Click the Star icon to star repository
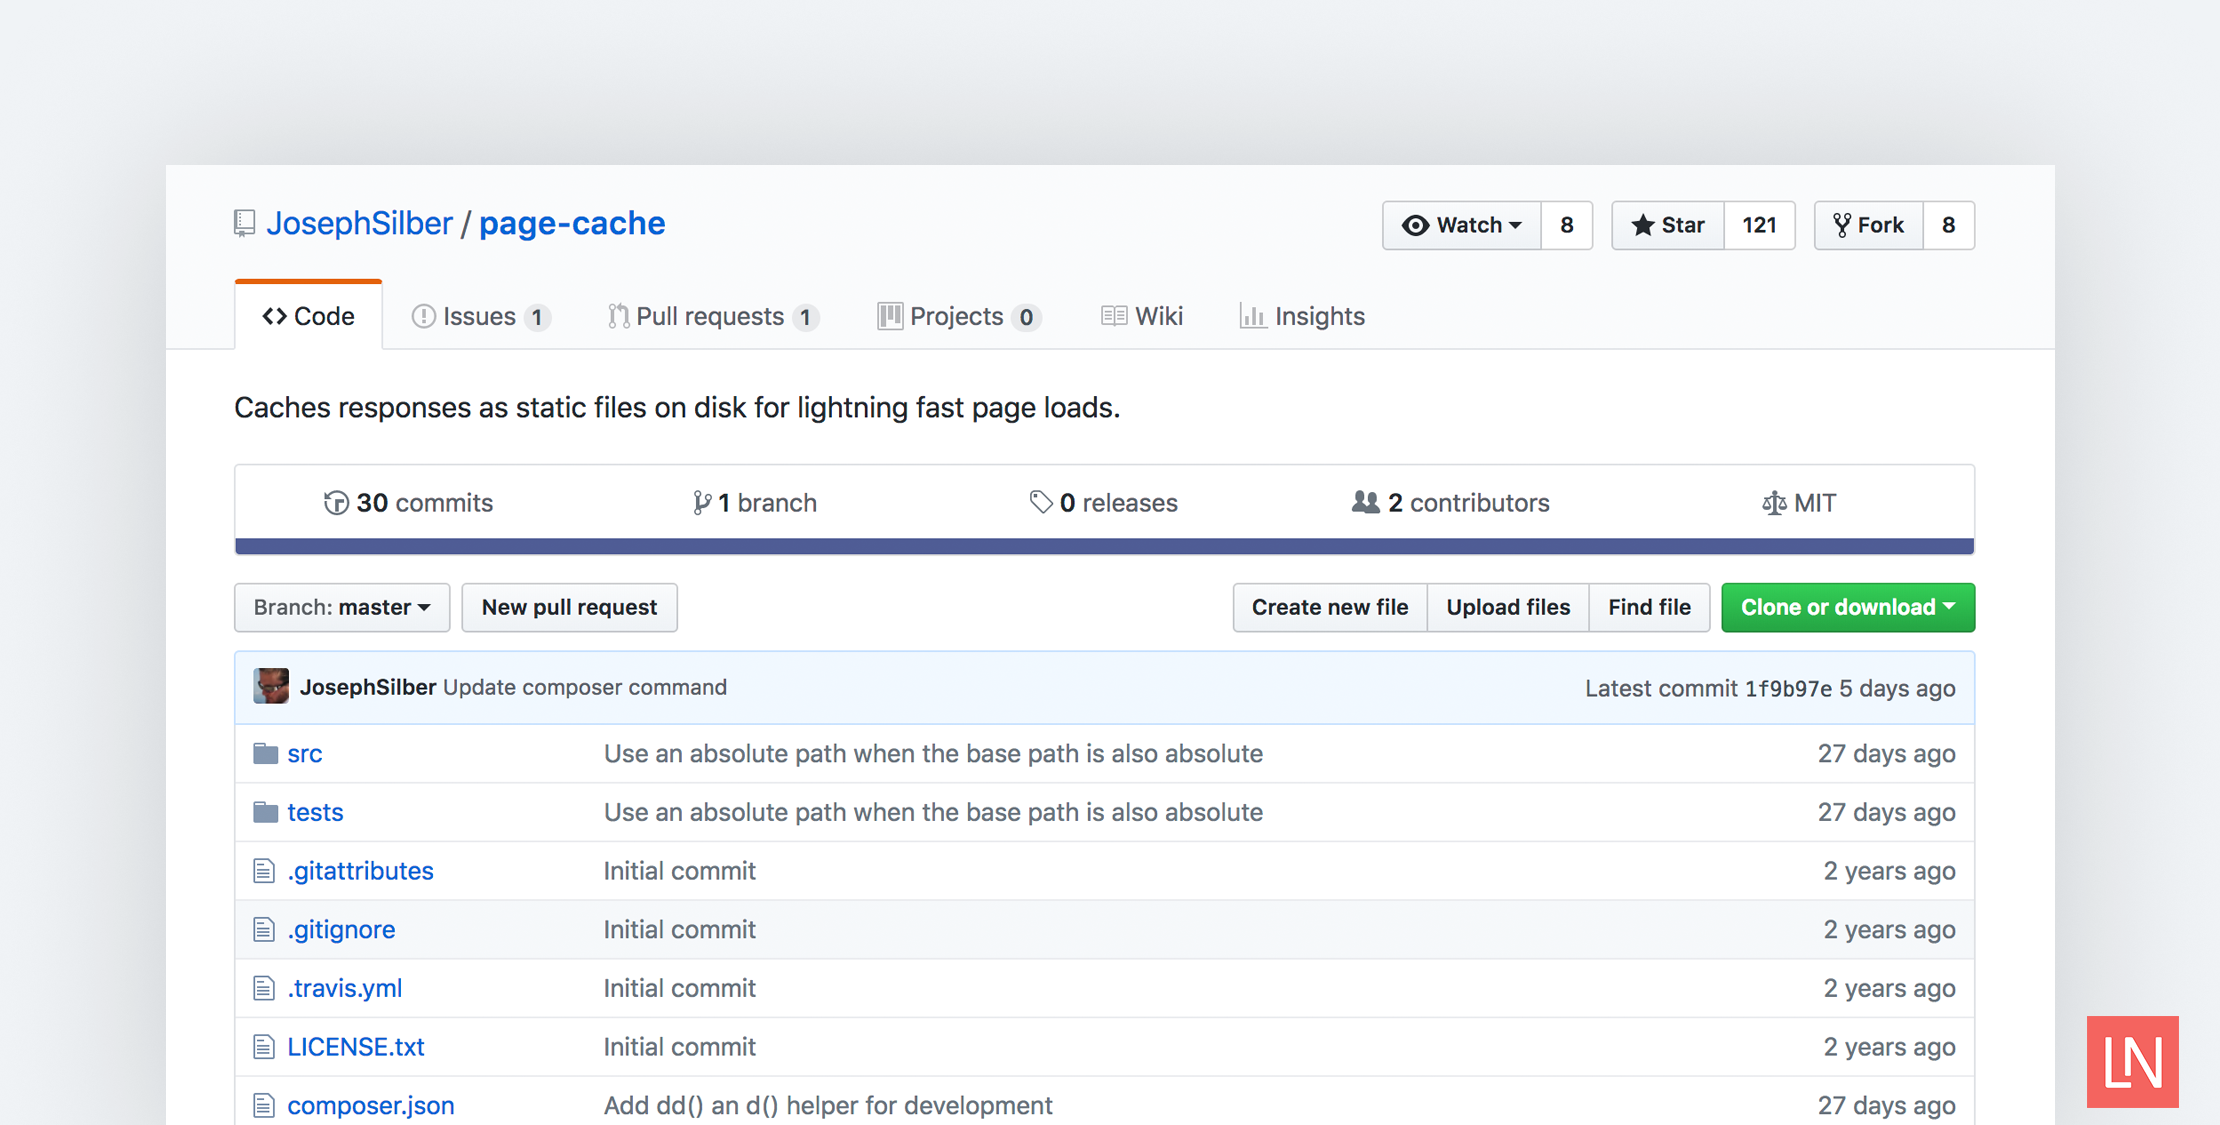 click(x=1666, y=224)
